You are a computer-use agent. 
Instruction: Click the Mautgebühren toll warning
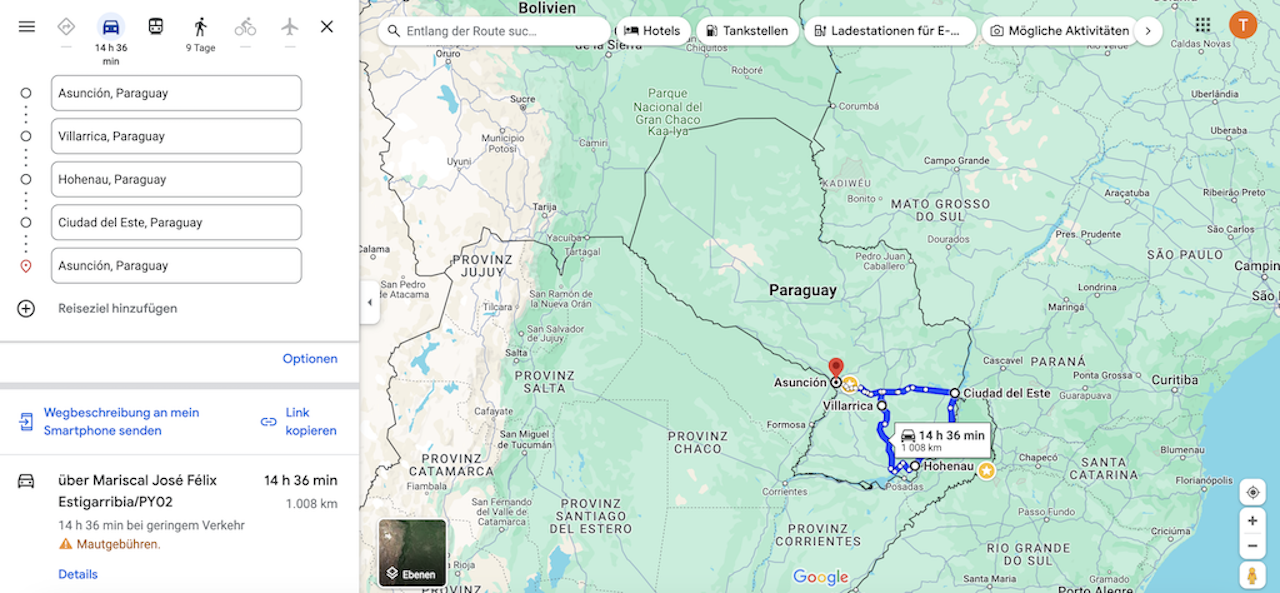(x=109, y=544)
